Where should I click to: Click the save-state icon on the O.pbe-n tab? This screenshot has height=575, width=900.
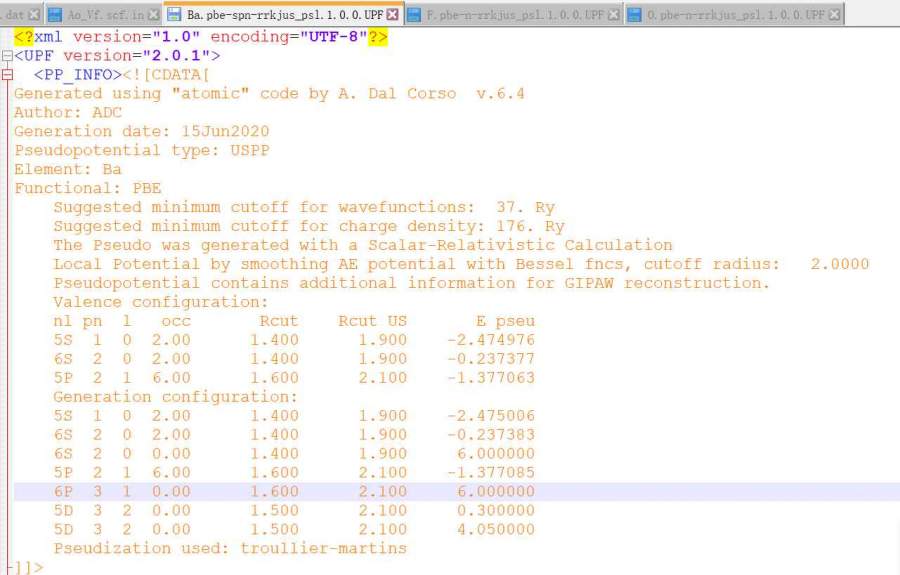(x=634, y=14)
